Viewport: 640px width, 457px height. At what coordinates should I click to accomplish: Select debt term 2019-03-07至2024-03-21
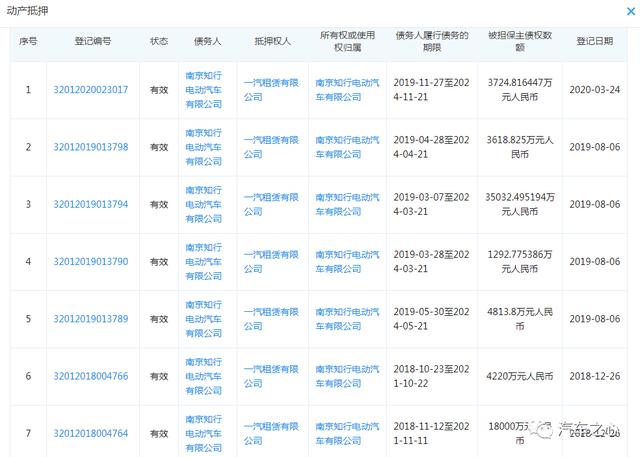[x=431, y=204]
